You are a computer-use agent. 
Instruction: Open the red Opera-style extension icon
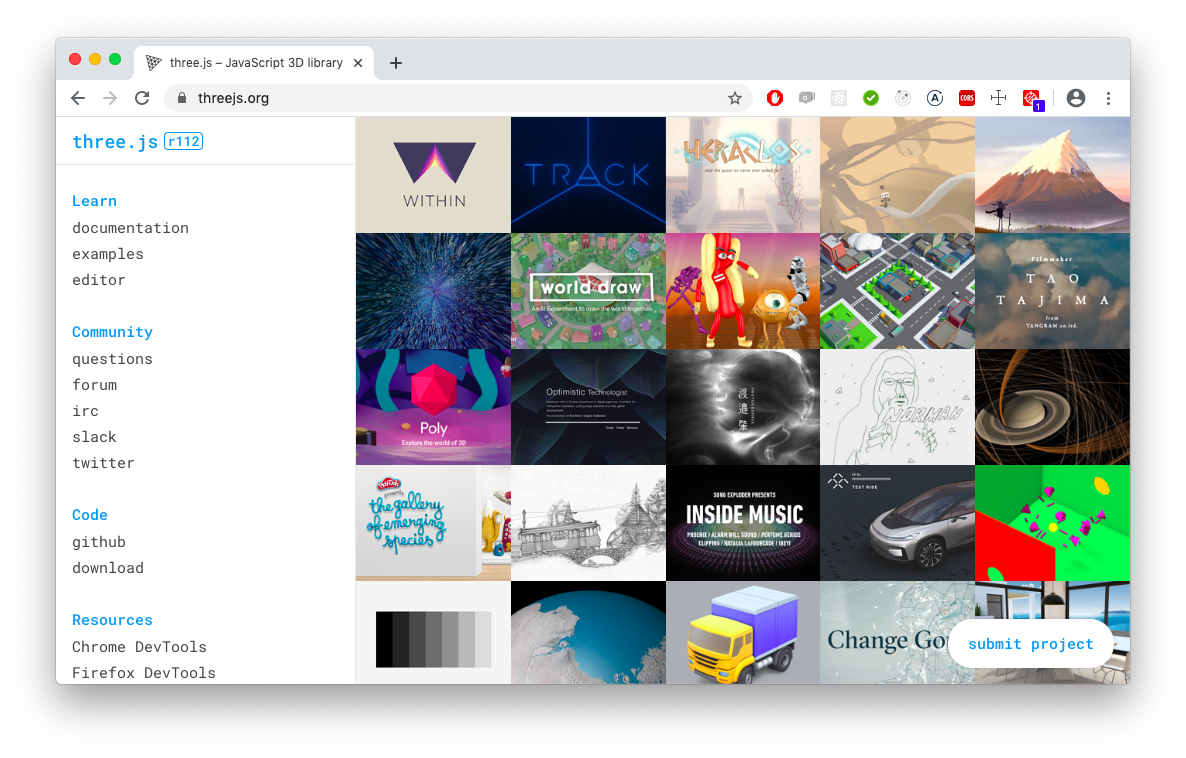(x=775, y=98)
